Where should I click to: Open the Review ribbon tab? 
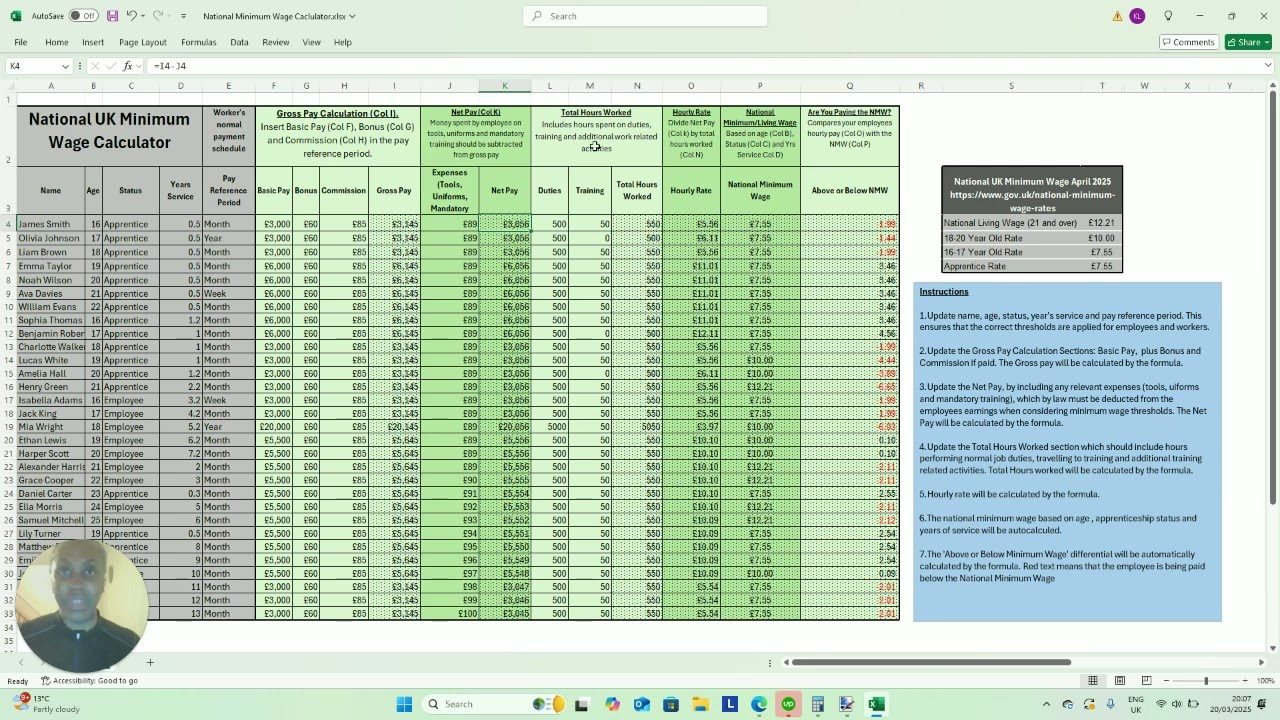275,42
